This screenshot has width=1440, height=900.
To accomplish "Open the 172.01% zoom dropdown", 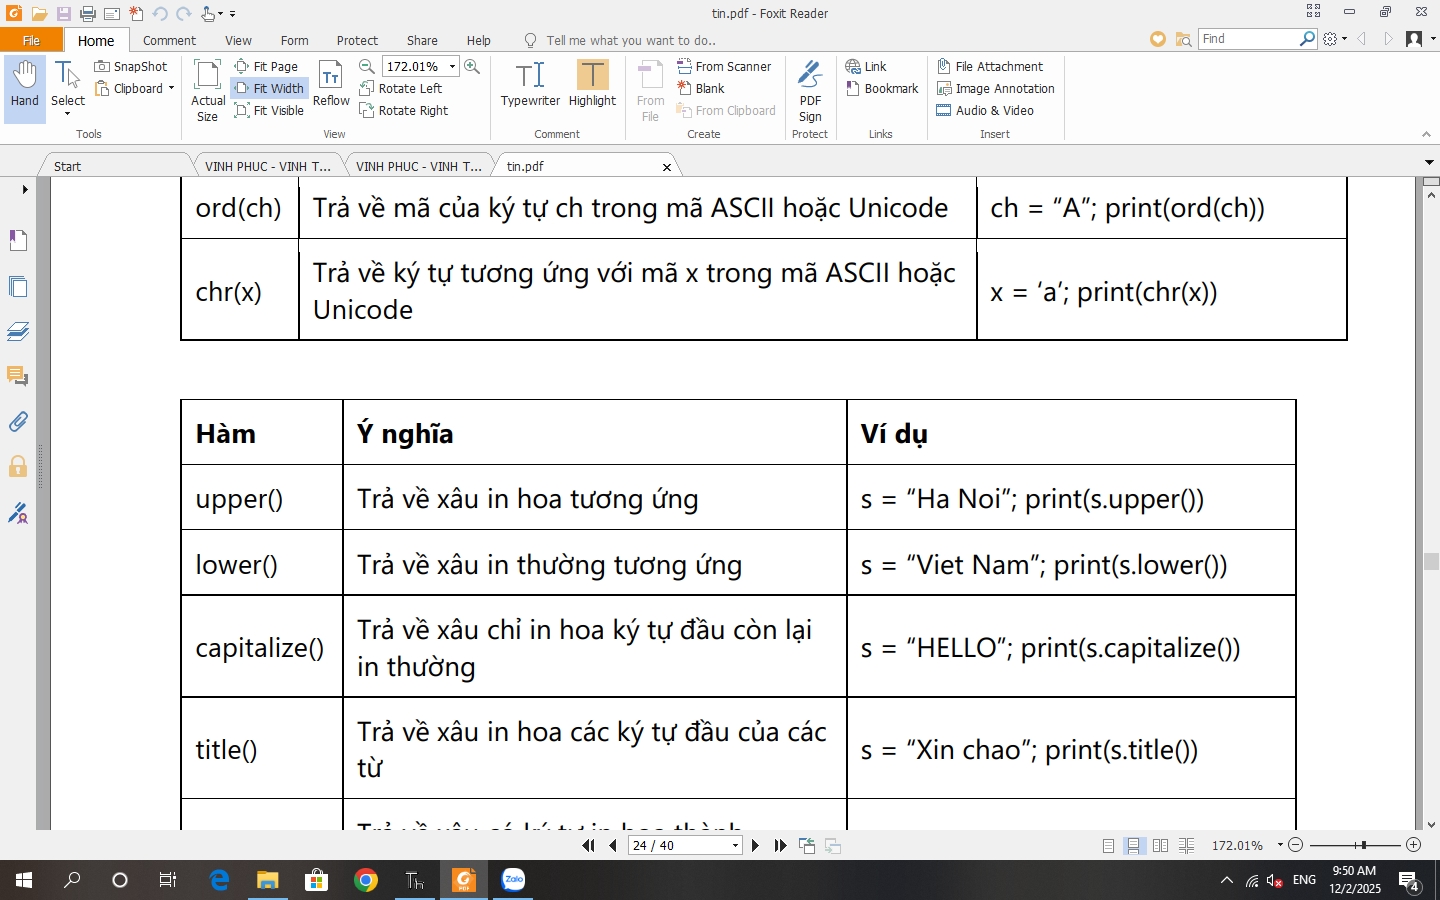I will 452,66.
